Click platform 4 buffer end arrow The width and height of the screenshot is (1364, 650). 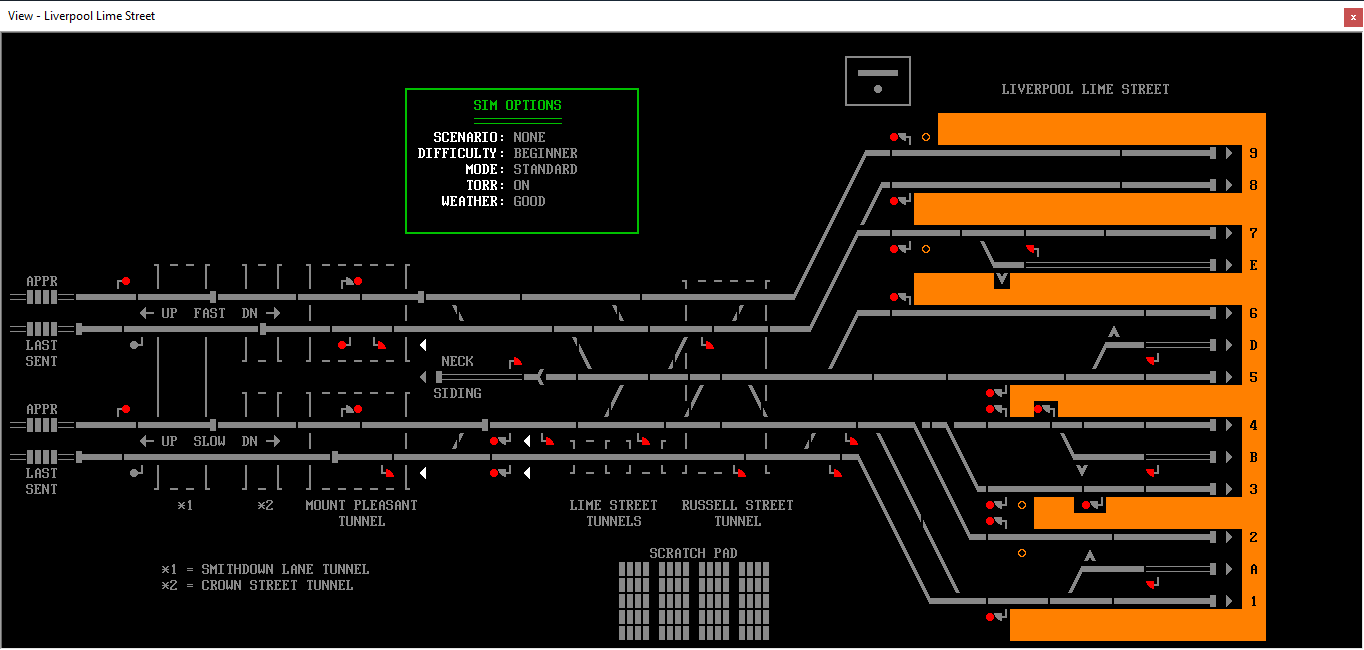pos(1229,425)
